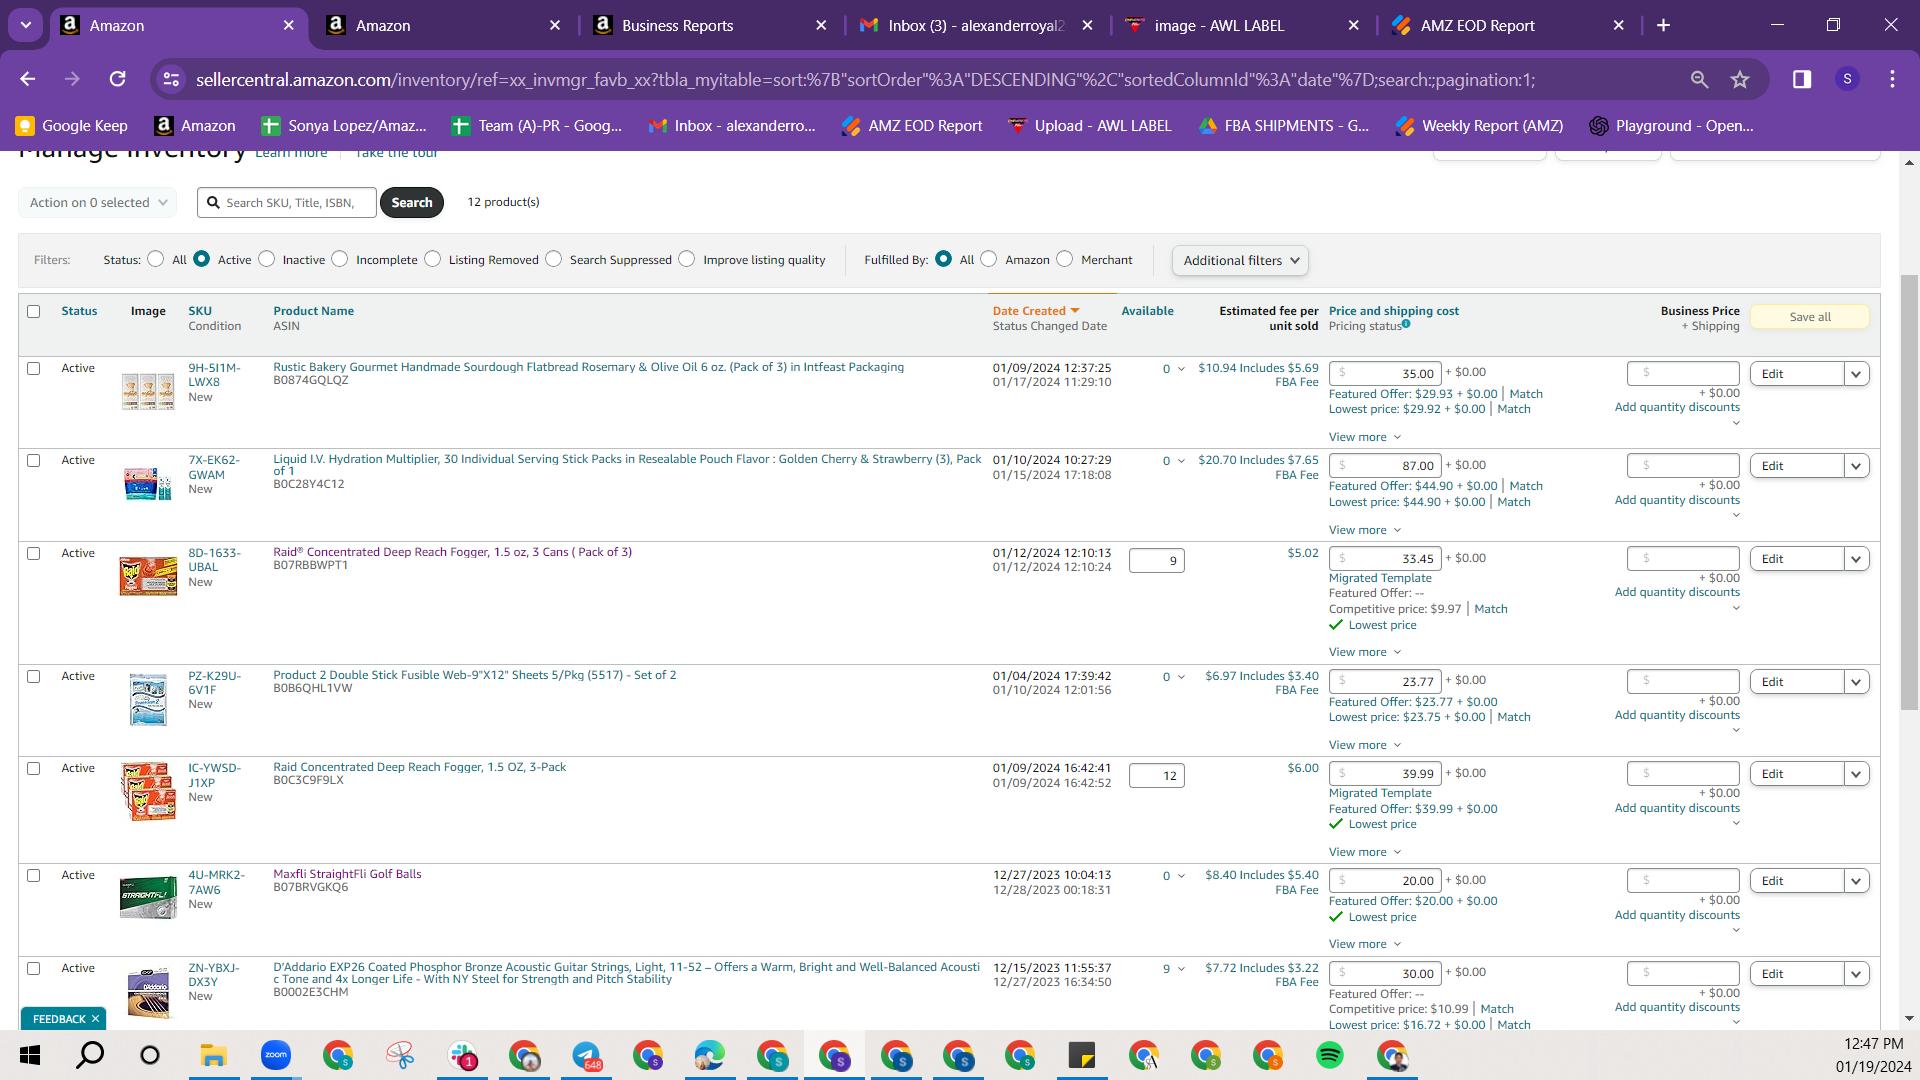Open the Google Keep bookmark

(x=72, y=126)
